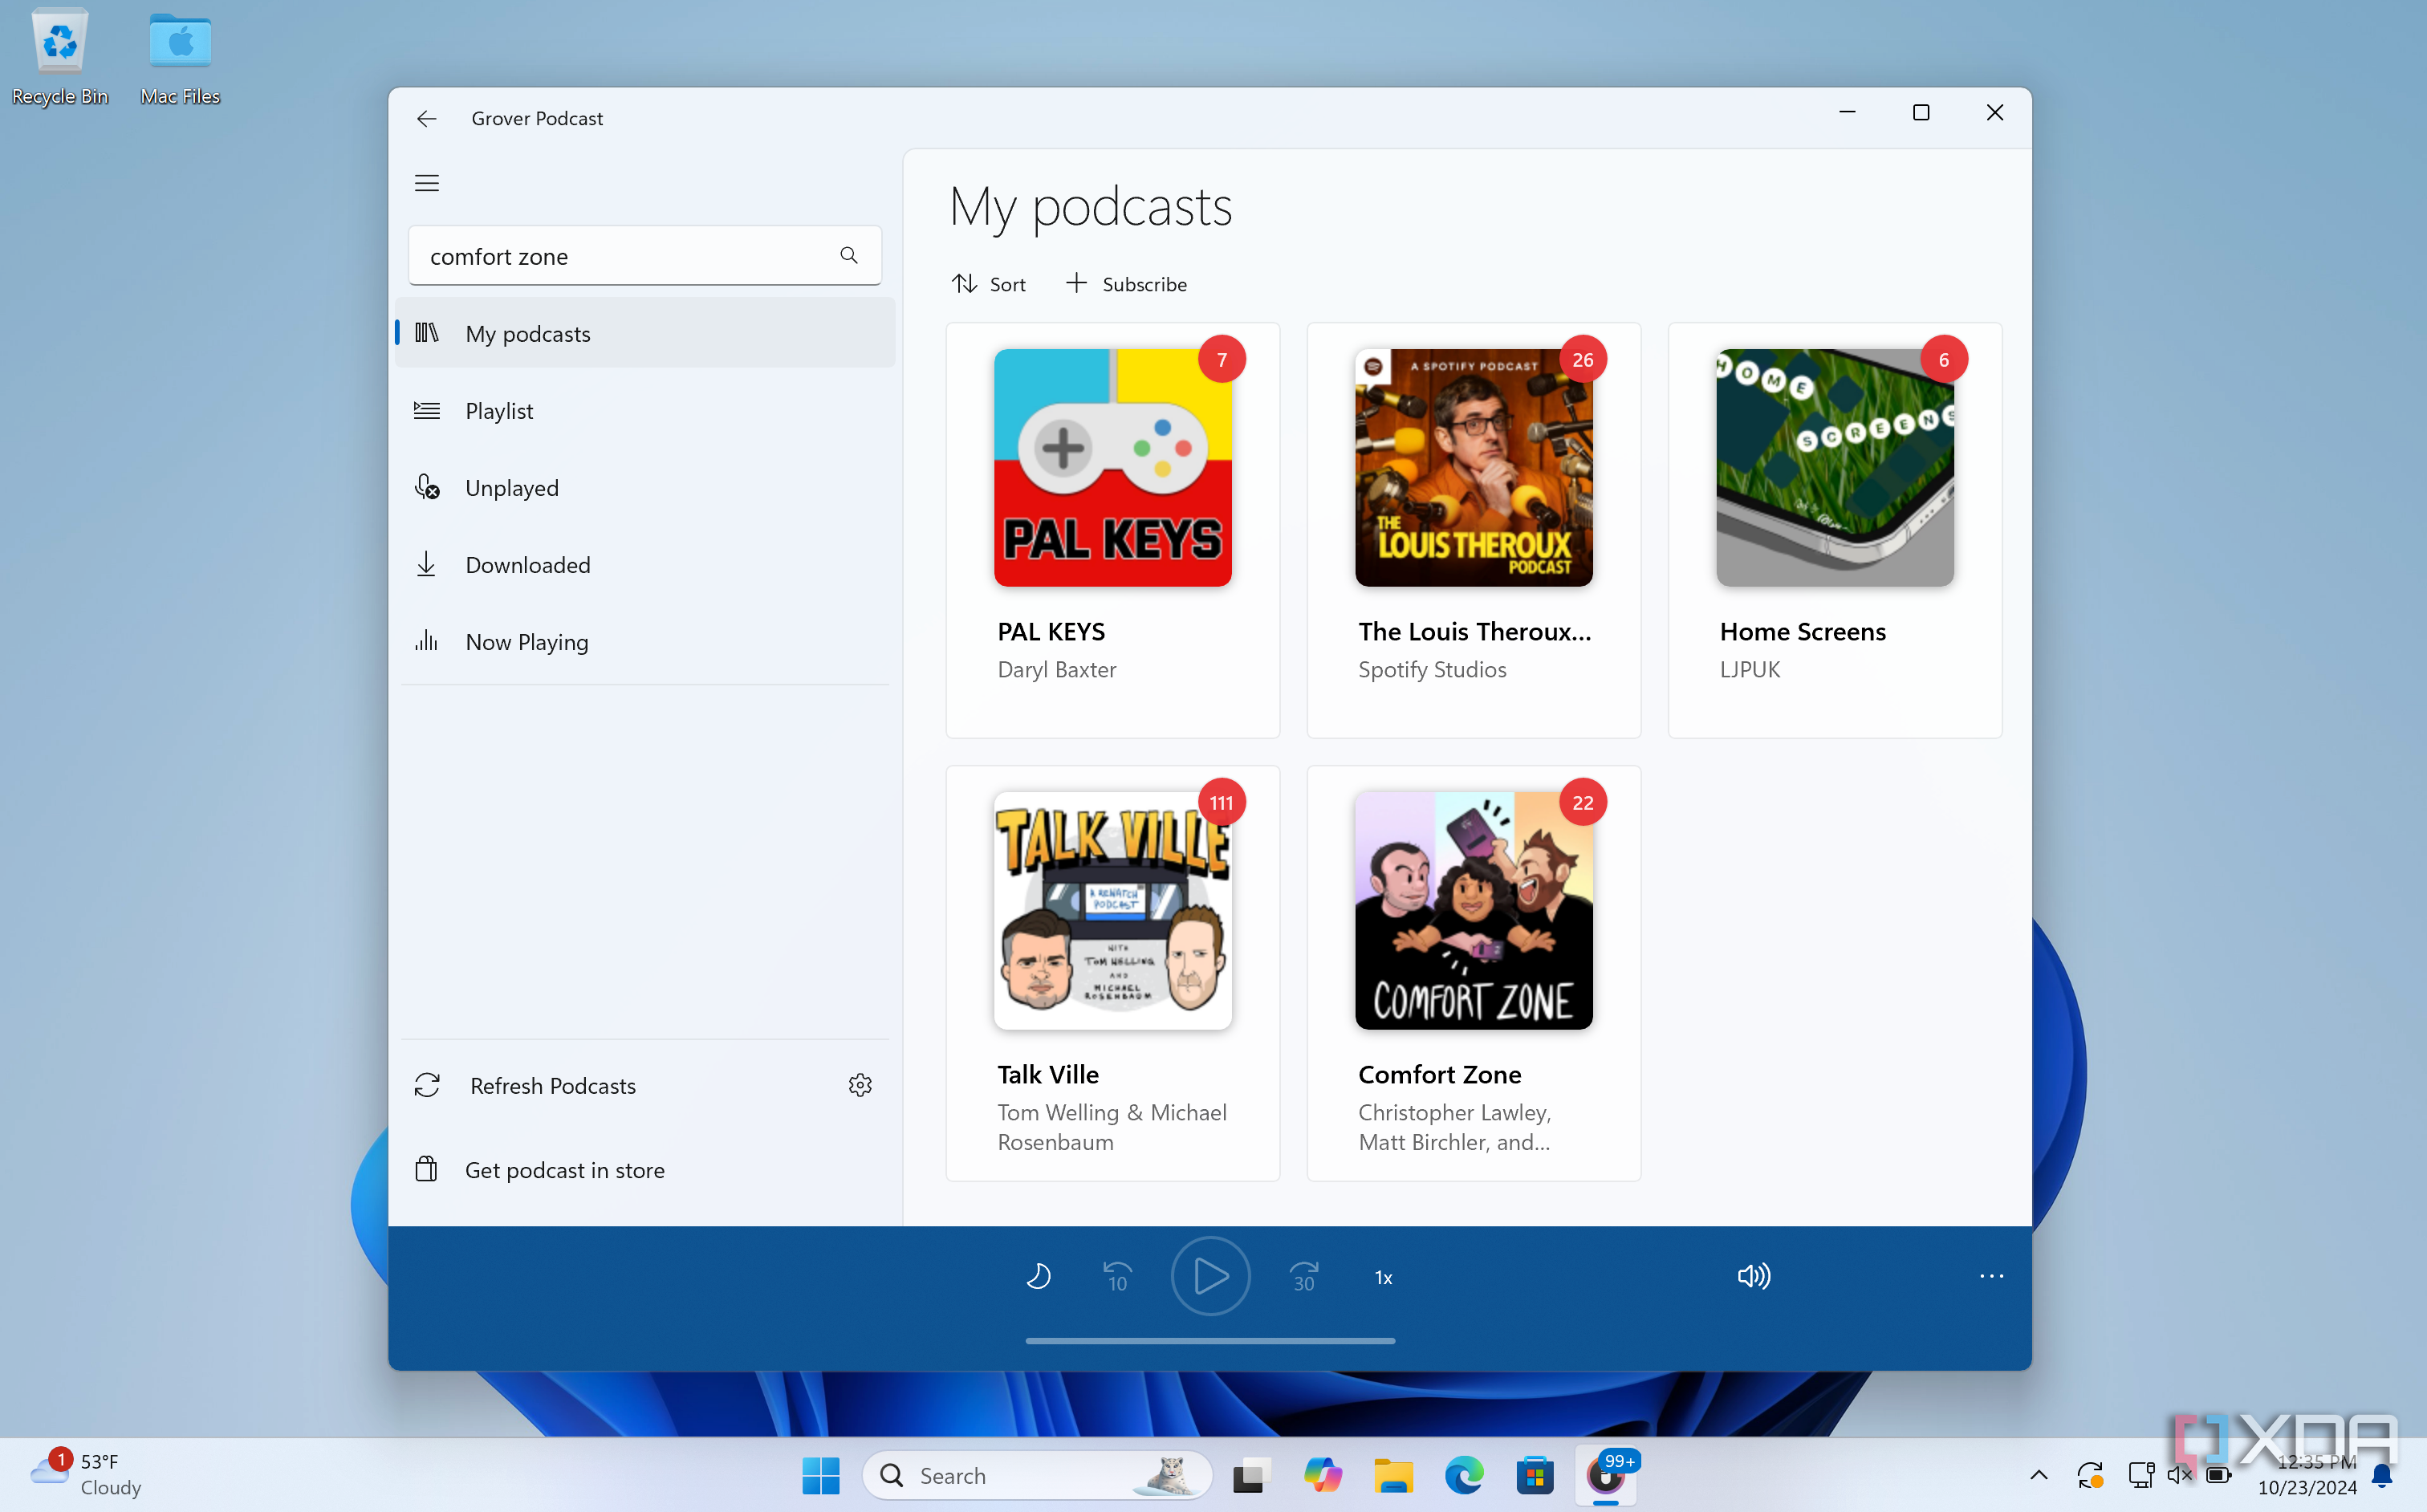The height and width of the screenshot is (1512, 2427).
Task: Click the 111 unplayed badge on Talk Ville
Action: coord(1221,802)
